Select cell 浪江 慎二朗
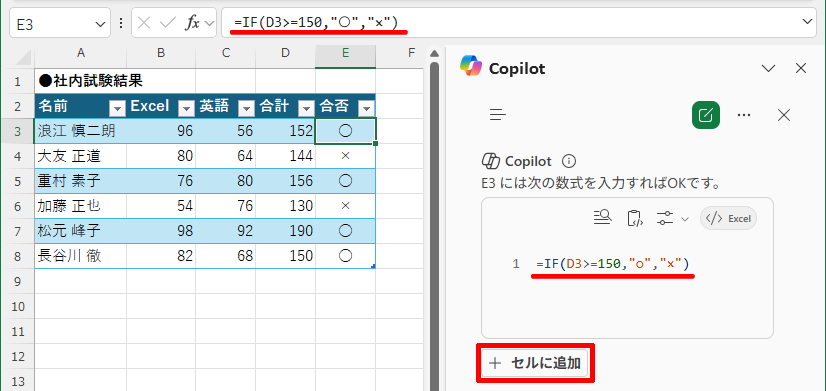Screen dimensions: 826x391 pos(81,131)
